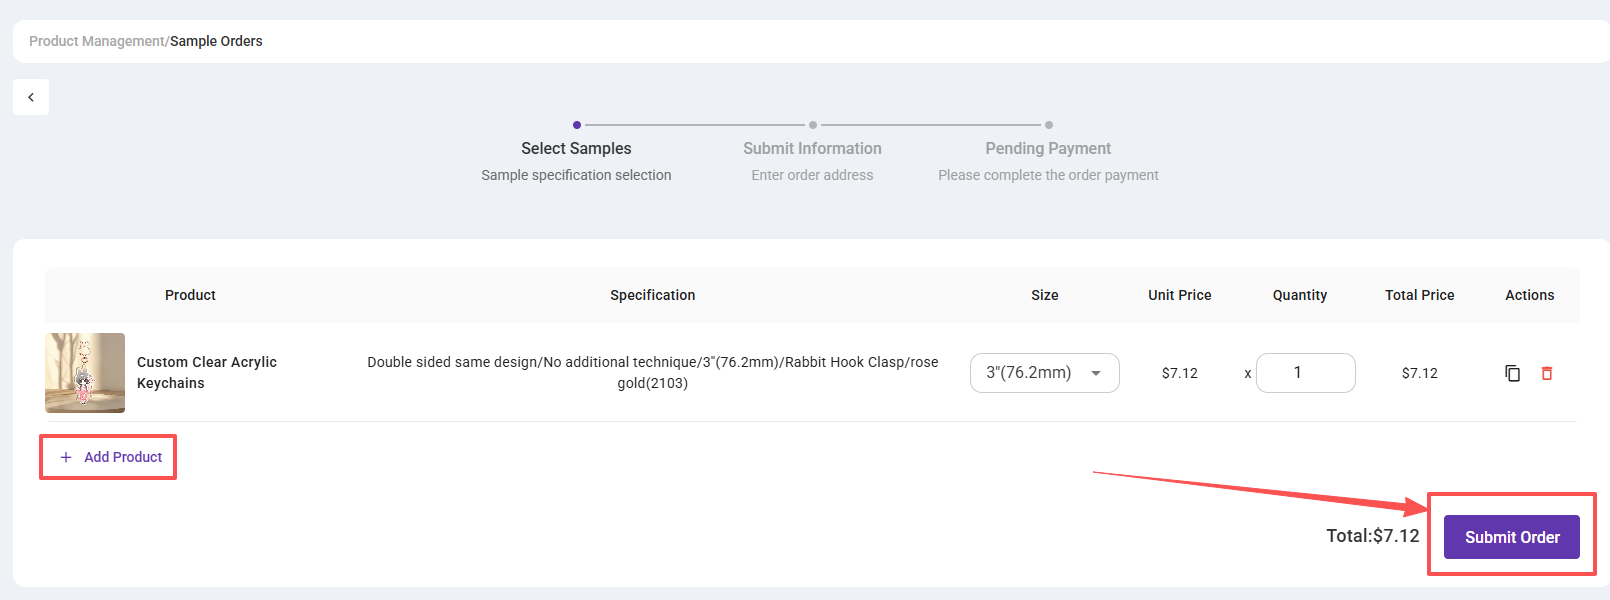The height and width of the screenshot is (600, 1610).
Task: Click the Custom Clear Acrylic Keychains name
Action: point(207,372)
